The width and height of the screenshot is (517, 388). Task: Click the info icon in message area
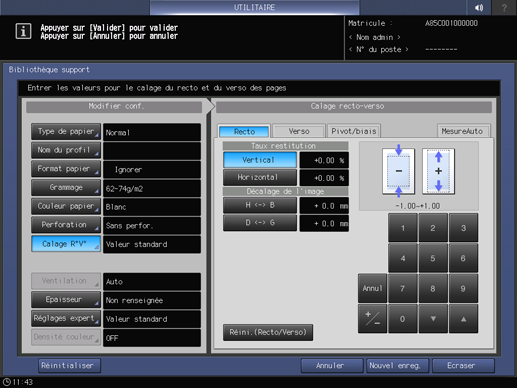(23, 31)
